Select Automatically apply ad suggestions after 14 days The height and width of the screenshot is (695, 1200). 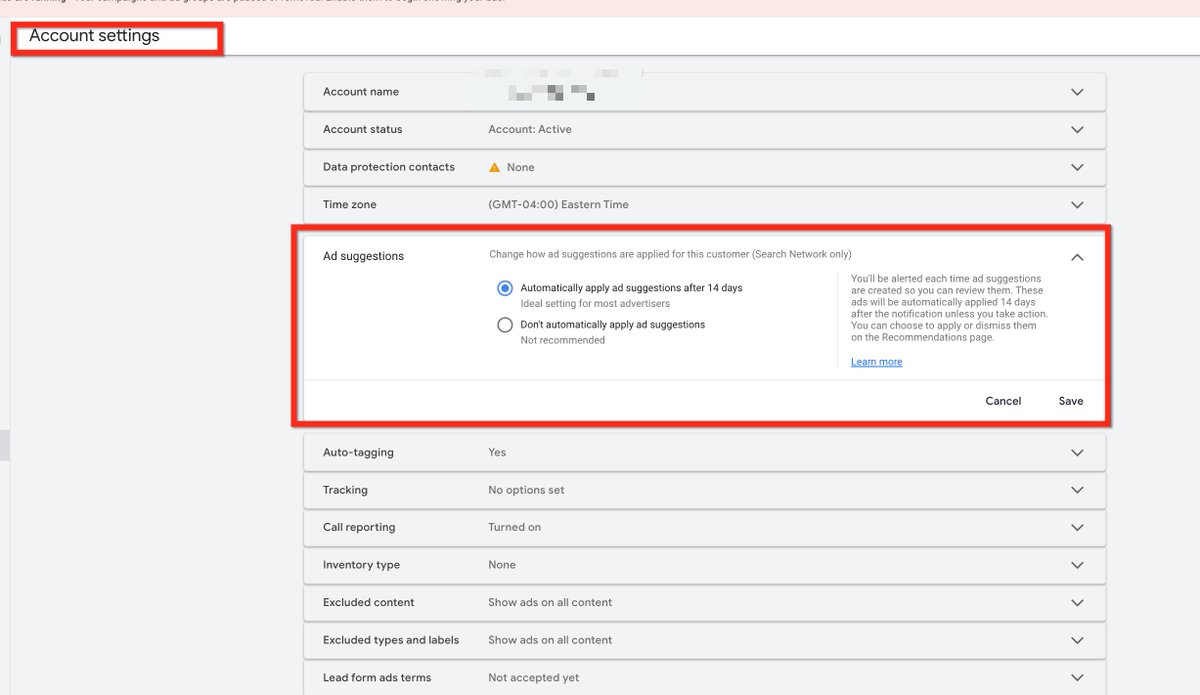pos(505,288)
